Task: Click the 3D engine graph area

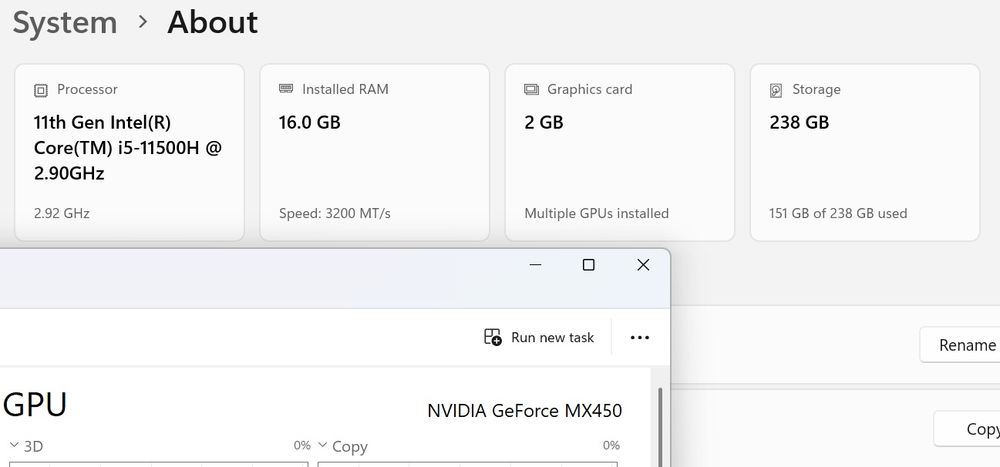Action: click(x=159, y=464)
